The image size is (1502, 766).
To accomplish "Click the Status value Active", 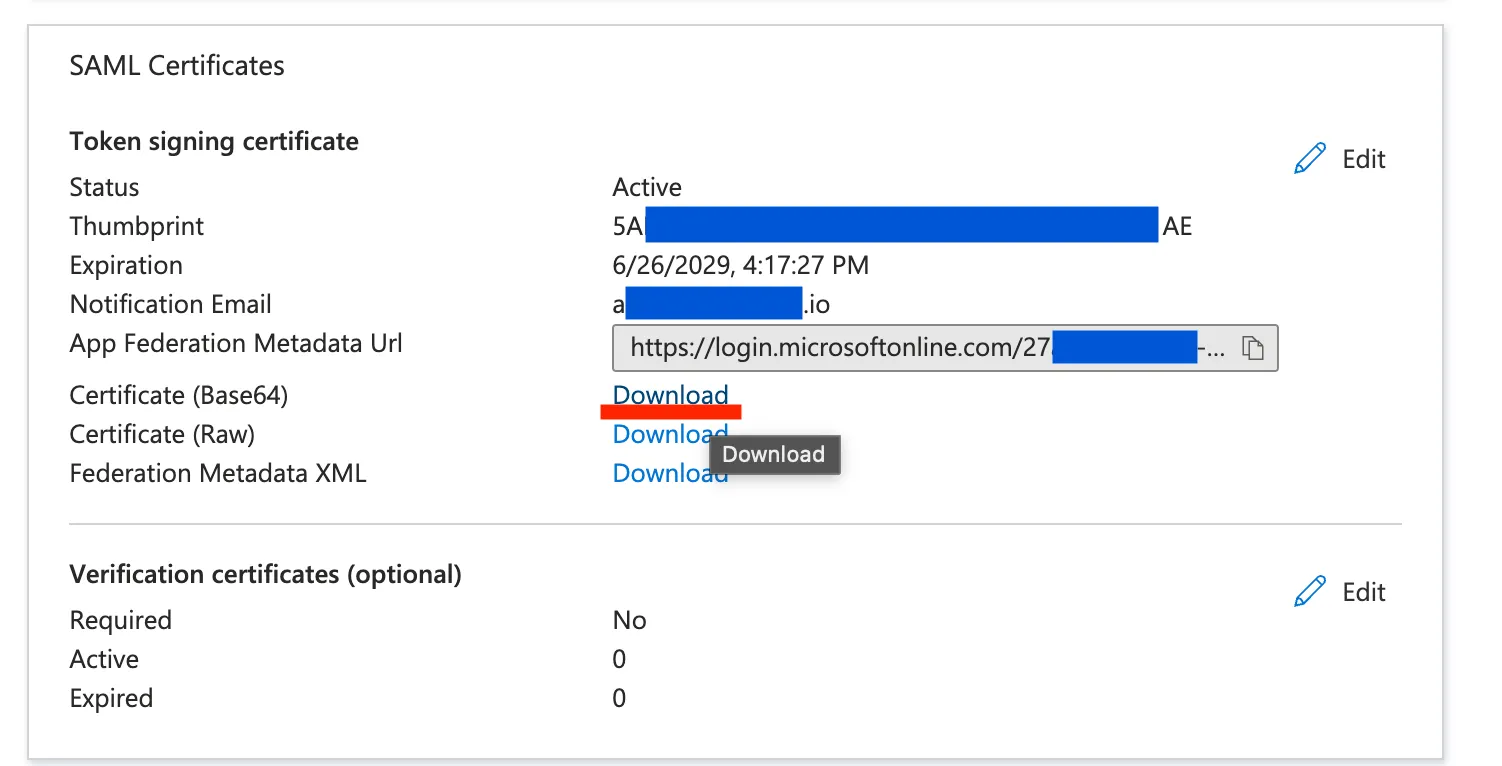I will 647,187.
